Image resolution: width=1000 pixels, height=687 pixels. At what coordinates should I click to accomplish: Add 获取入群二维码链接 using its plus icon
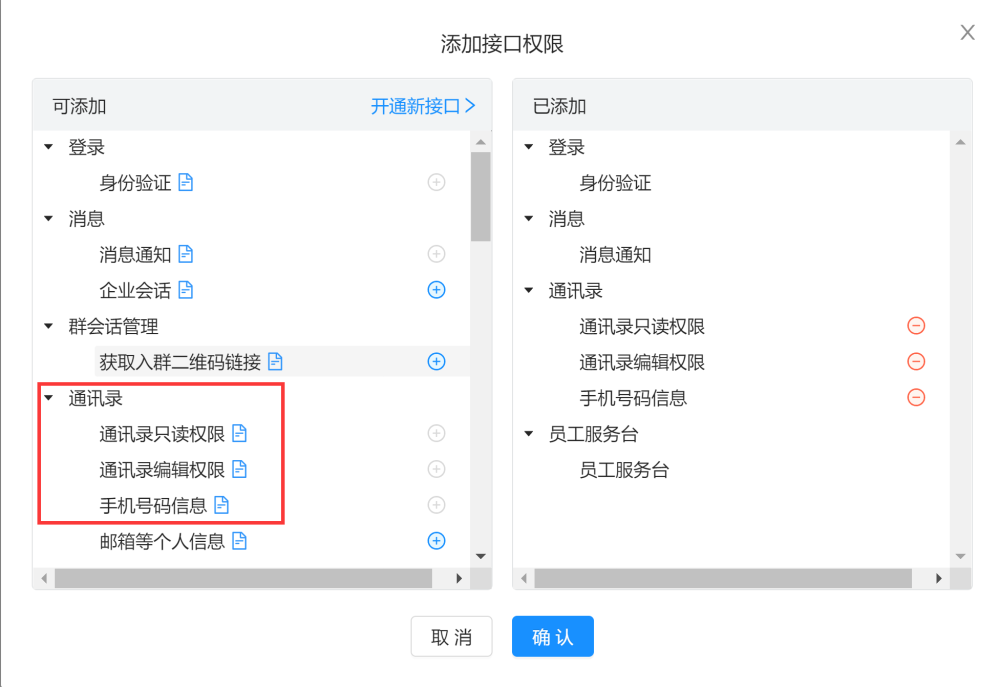(436, 362)
